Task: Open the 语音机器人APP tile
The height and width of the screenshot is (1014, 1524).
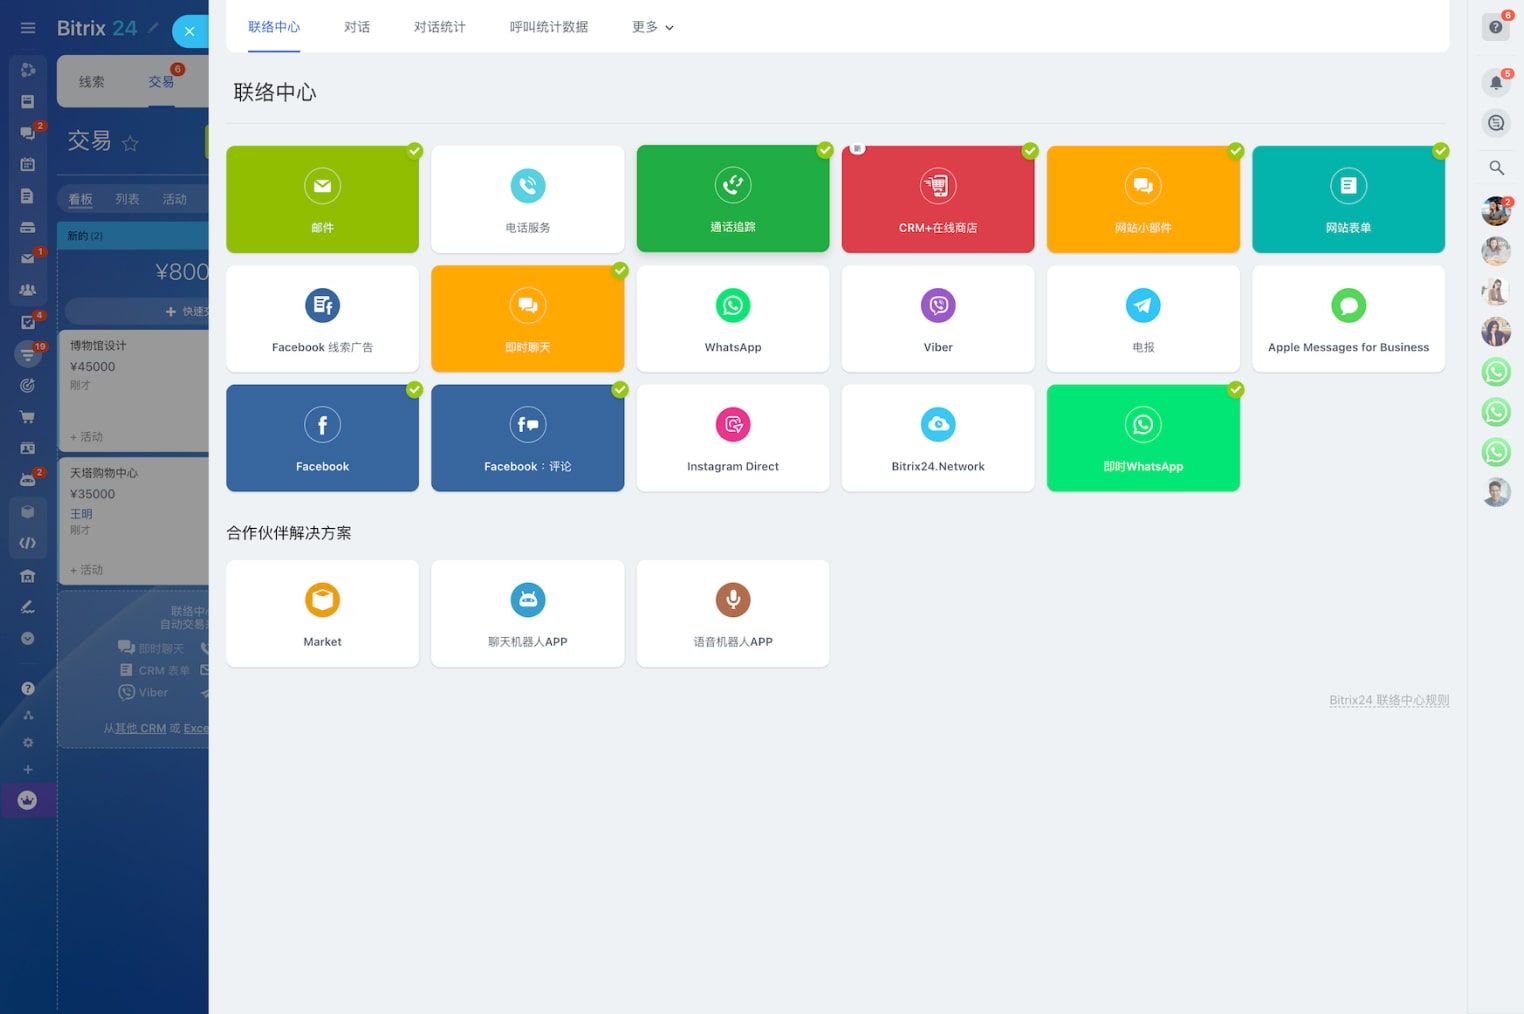Action: tap(733, 613)
